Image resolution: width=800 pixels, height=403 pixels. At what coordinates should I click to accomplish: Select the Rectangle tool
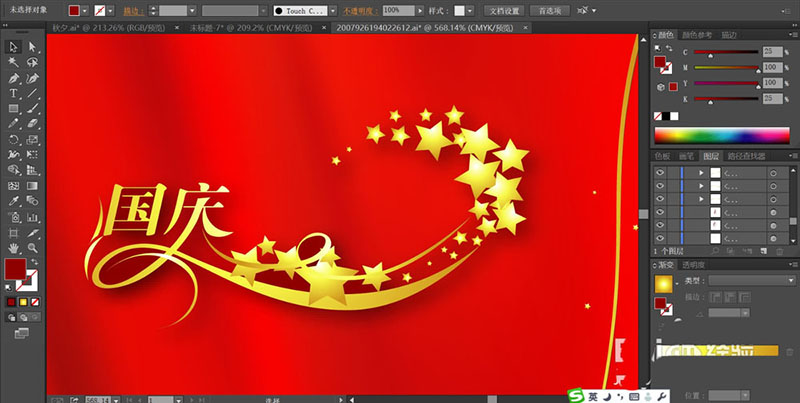14,109
